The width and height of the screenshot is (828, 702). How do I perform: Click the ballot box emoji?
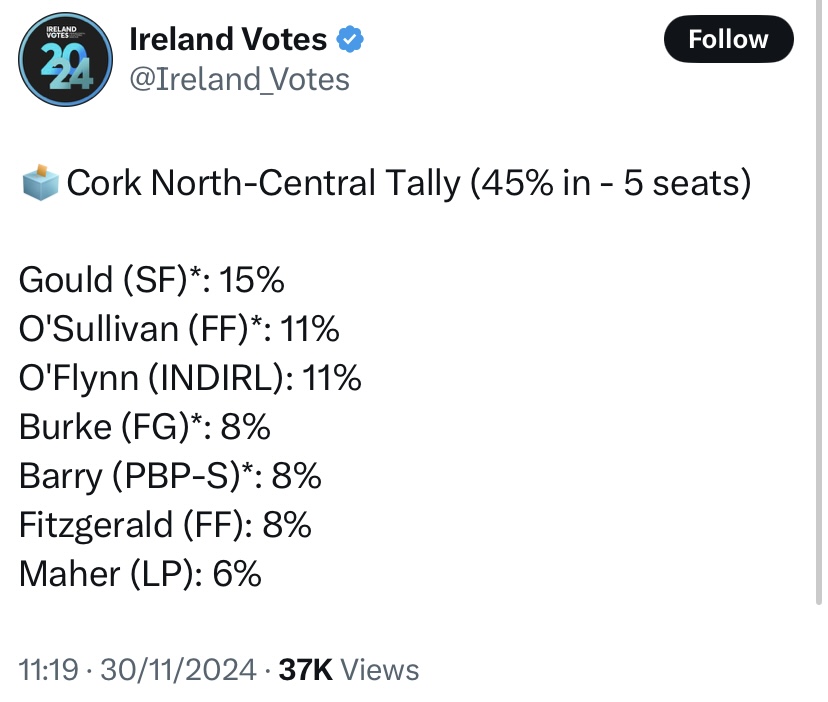coord(39,184)
